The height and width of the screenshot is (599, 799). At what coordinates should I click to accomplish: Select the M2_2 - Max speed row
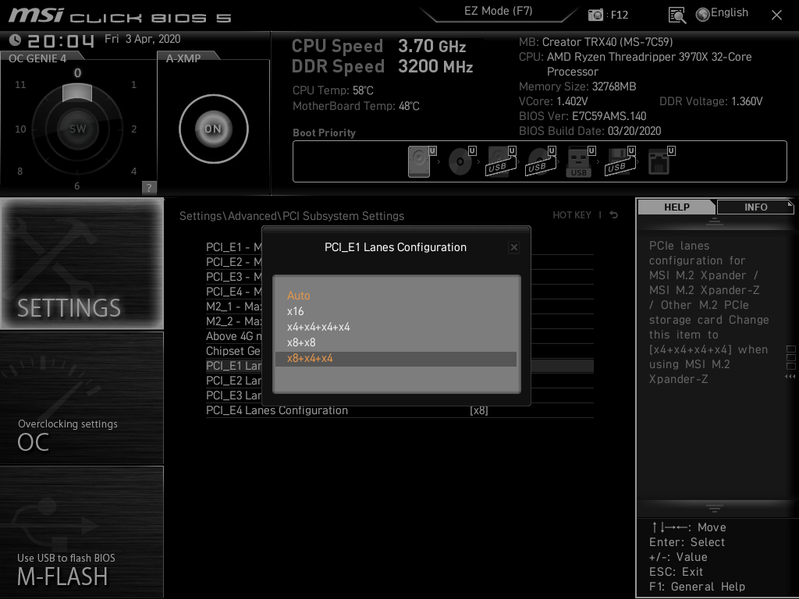(x=233, y=321)
